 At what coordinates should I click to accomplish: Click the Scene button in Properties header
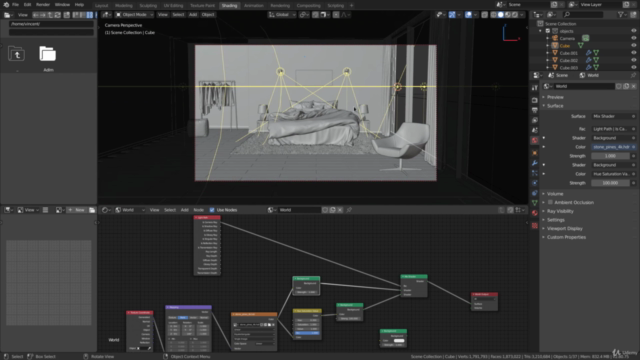[558, 76]
